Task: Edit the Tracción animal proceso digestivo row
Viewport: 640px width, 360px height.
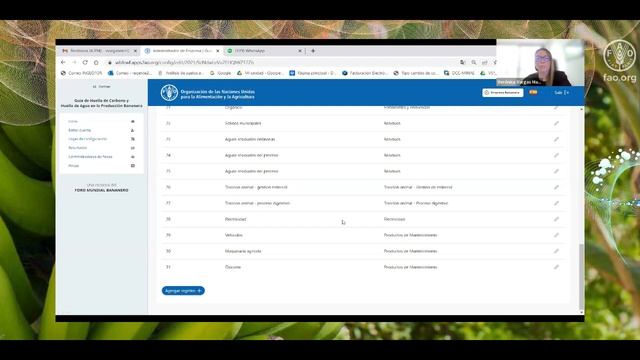Action: [556, 203]
